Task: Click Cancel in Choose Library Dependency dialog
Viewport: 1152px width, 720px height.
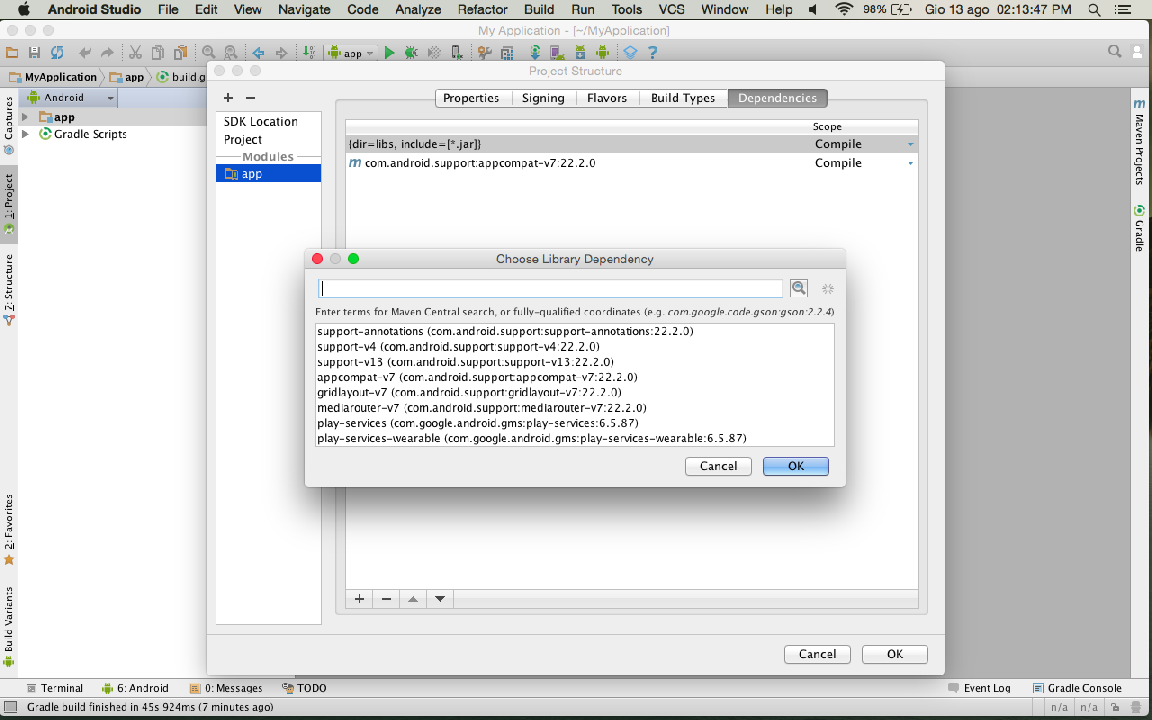Action: pos(718,466)
